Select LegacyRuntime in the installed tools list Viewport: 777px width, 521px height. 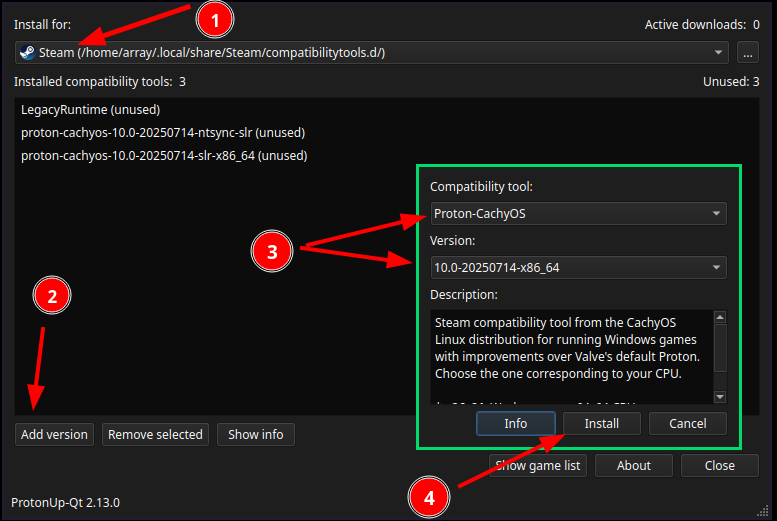click(90, 110)
